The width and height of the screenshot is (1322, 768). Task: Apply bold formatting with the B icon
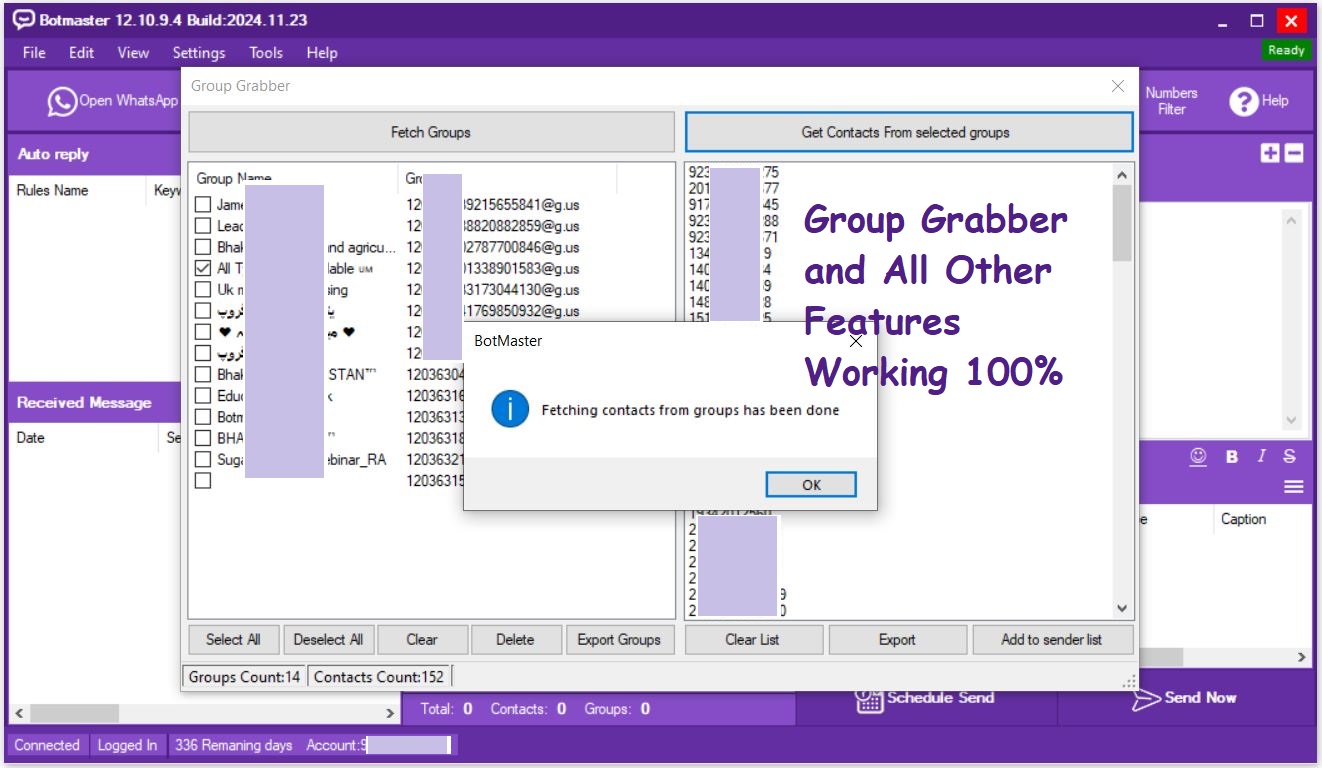click(1232, 456)
